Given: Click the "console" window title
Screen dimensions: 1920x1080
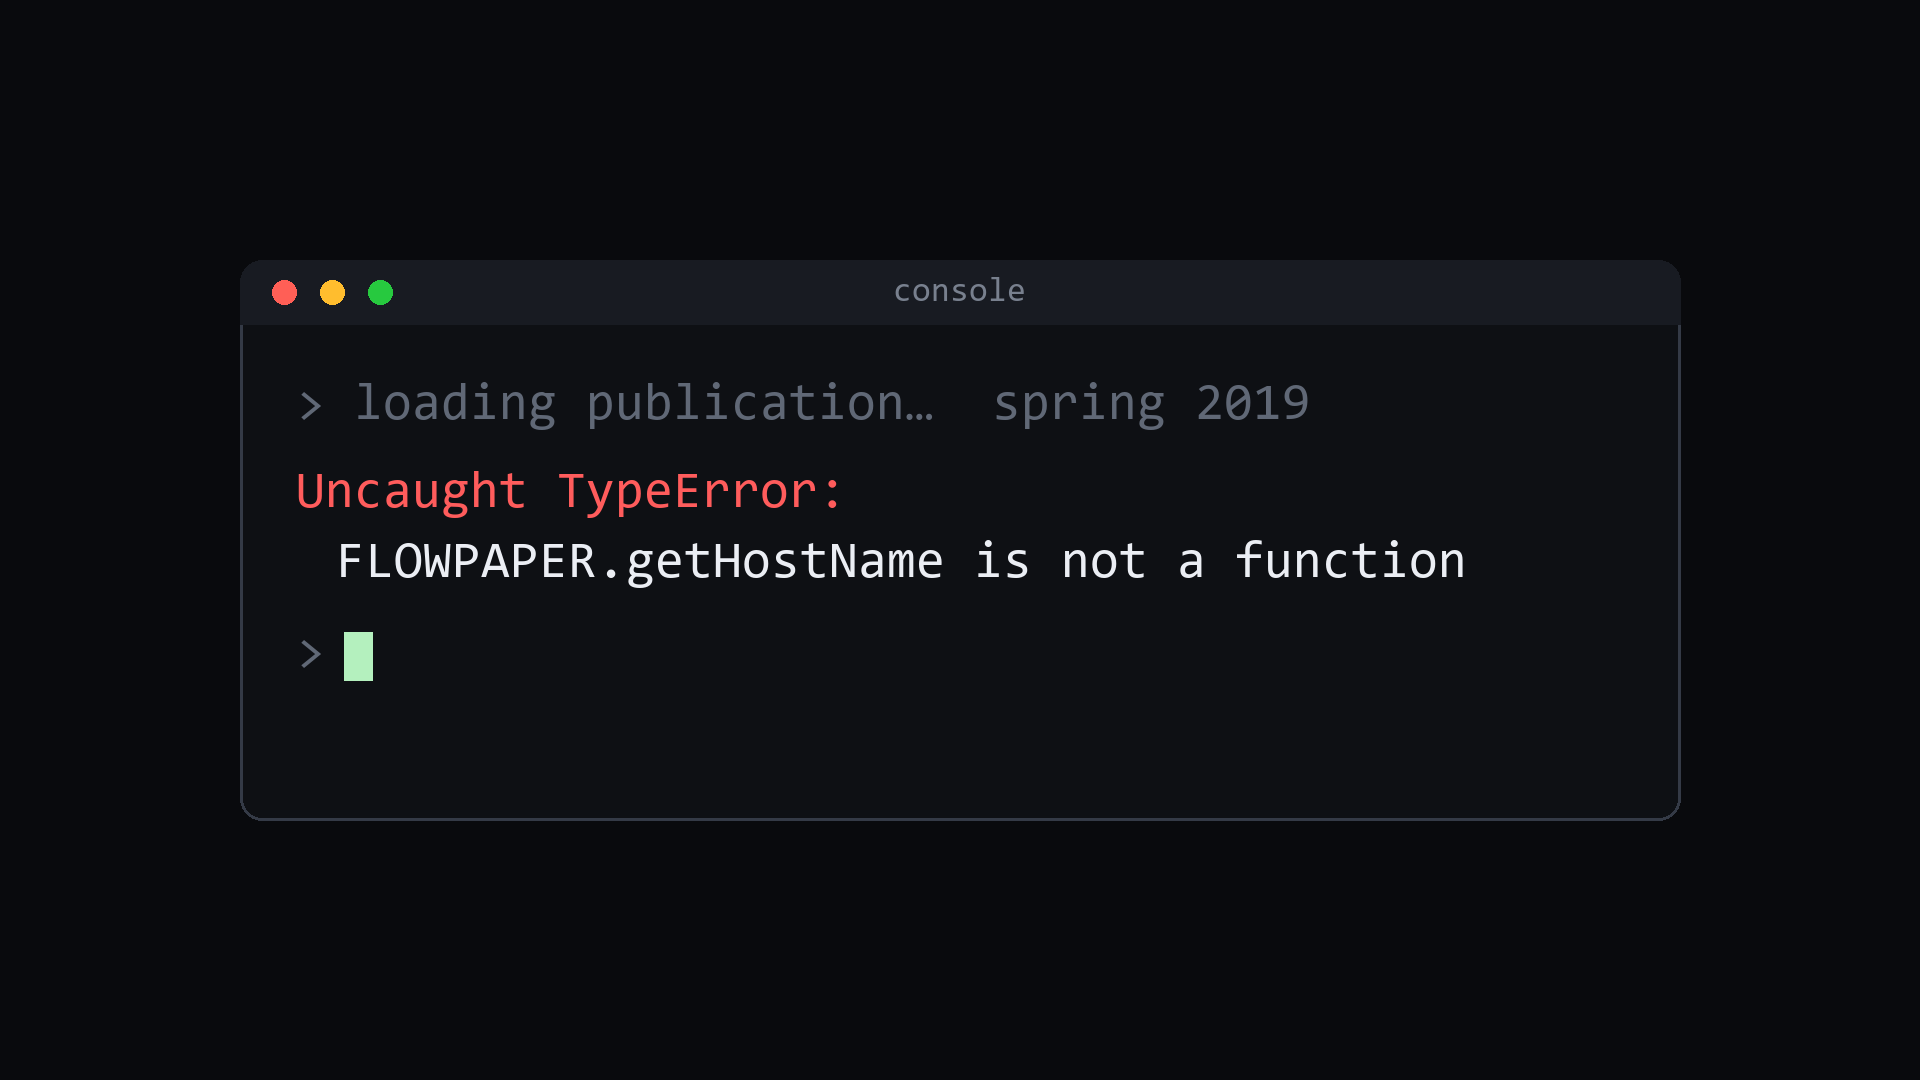Looking at the screenshot, I should [x=959, y=291].
